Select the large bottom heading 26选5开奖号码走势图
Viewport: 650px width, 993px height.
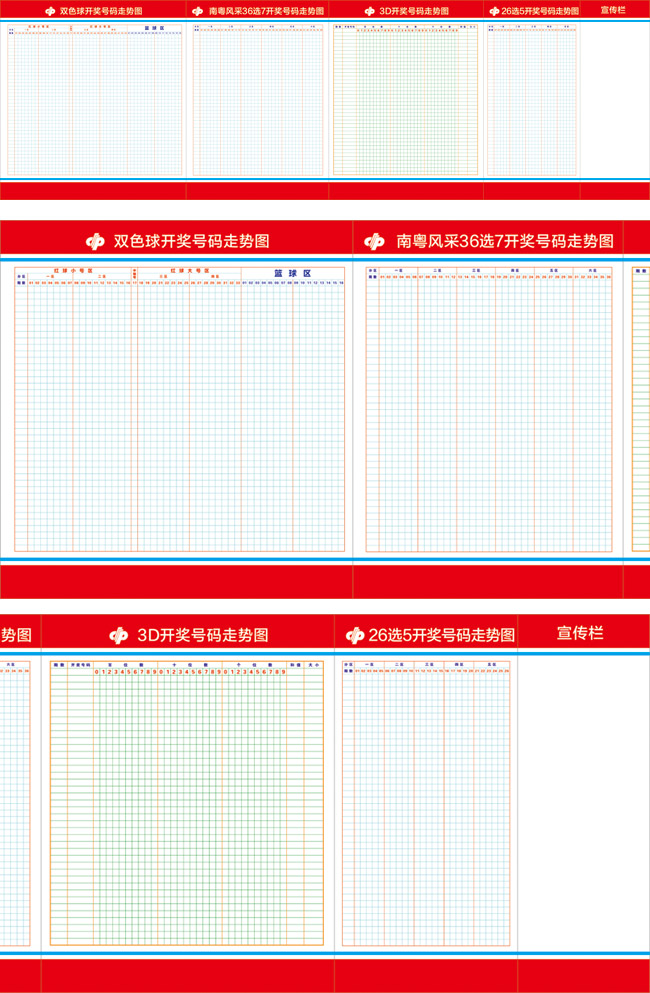click(x=442, y=635)
